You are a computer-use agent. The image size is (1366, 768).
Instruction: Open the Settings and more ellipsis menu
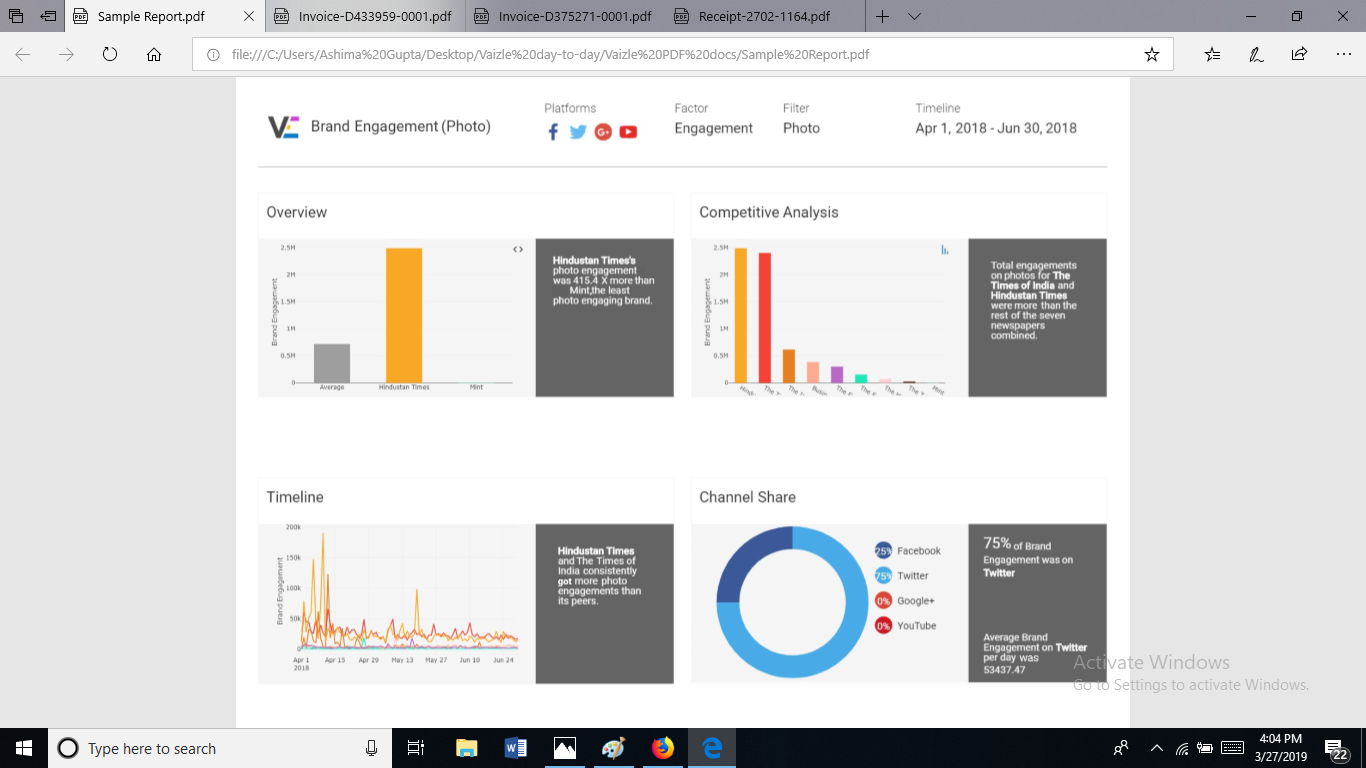tap(1343, 54)
